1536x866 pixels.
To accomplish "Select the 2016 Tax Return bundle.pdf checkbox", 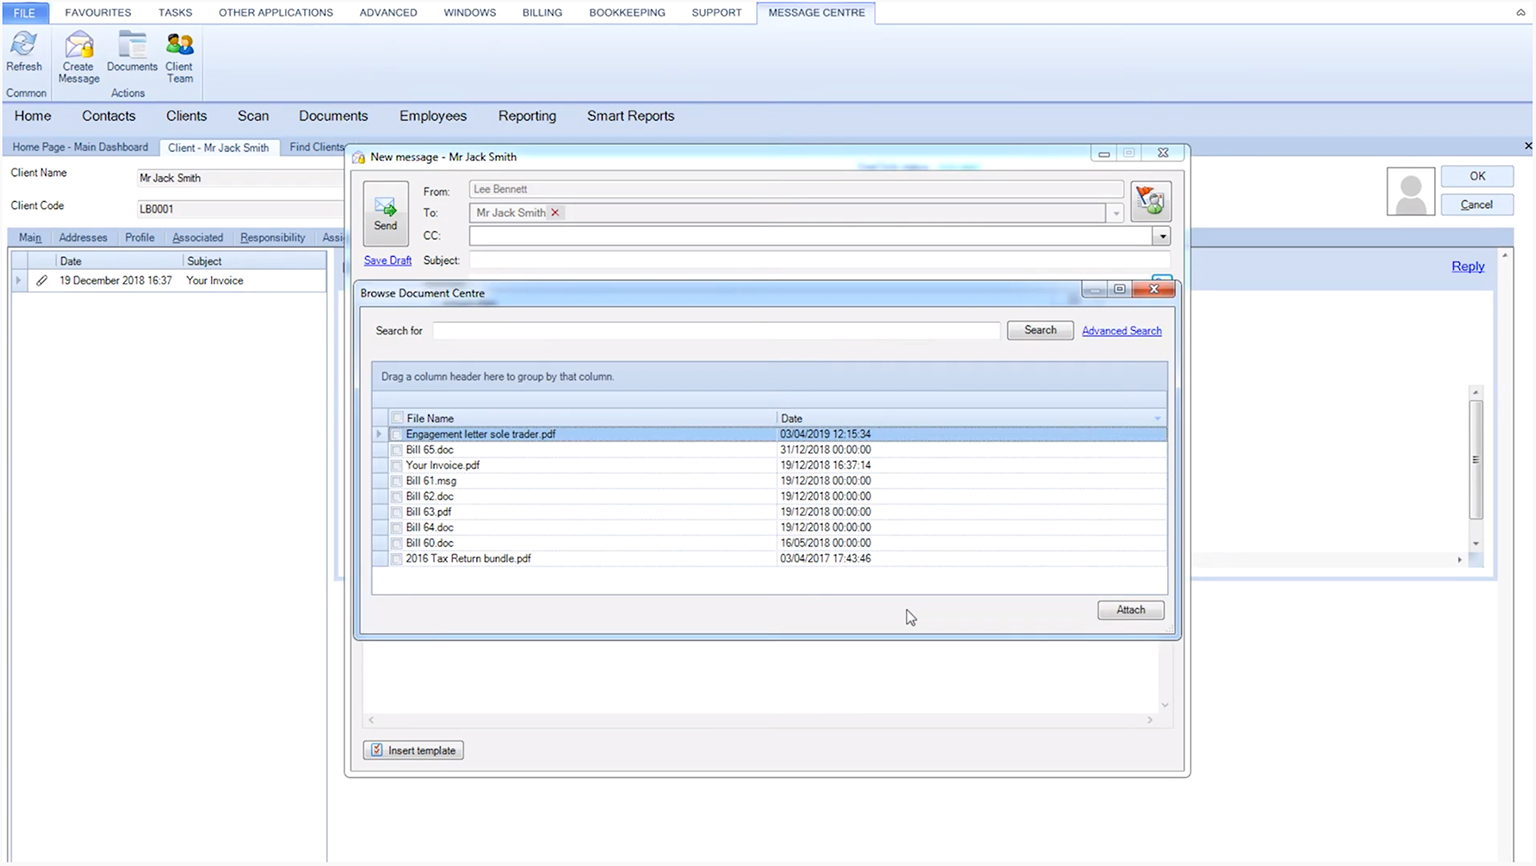I will click(397, 559).
